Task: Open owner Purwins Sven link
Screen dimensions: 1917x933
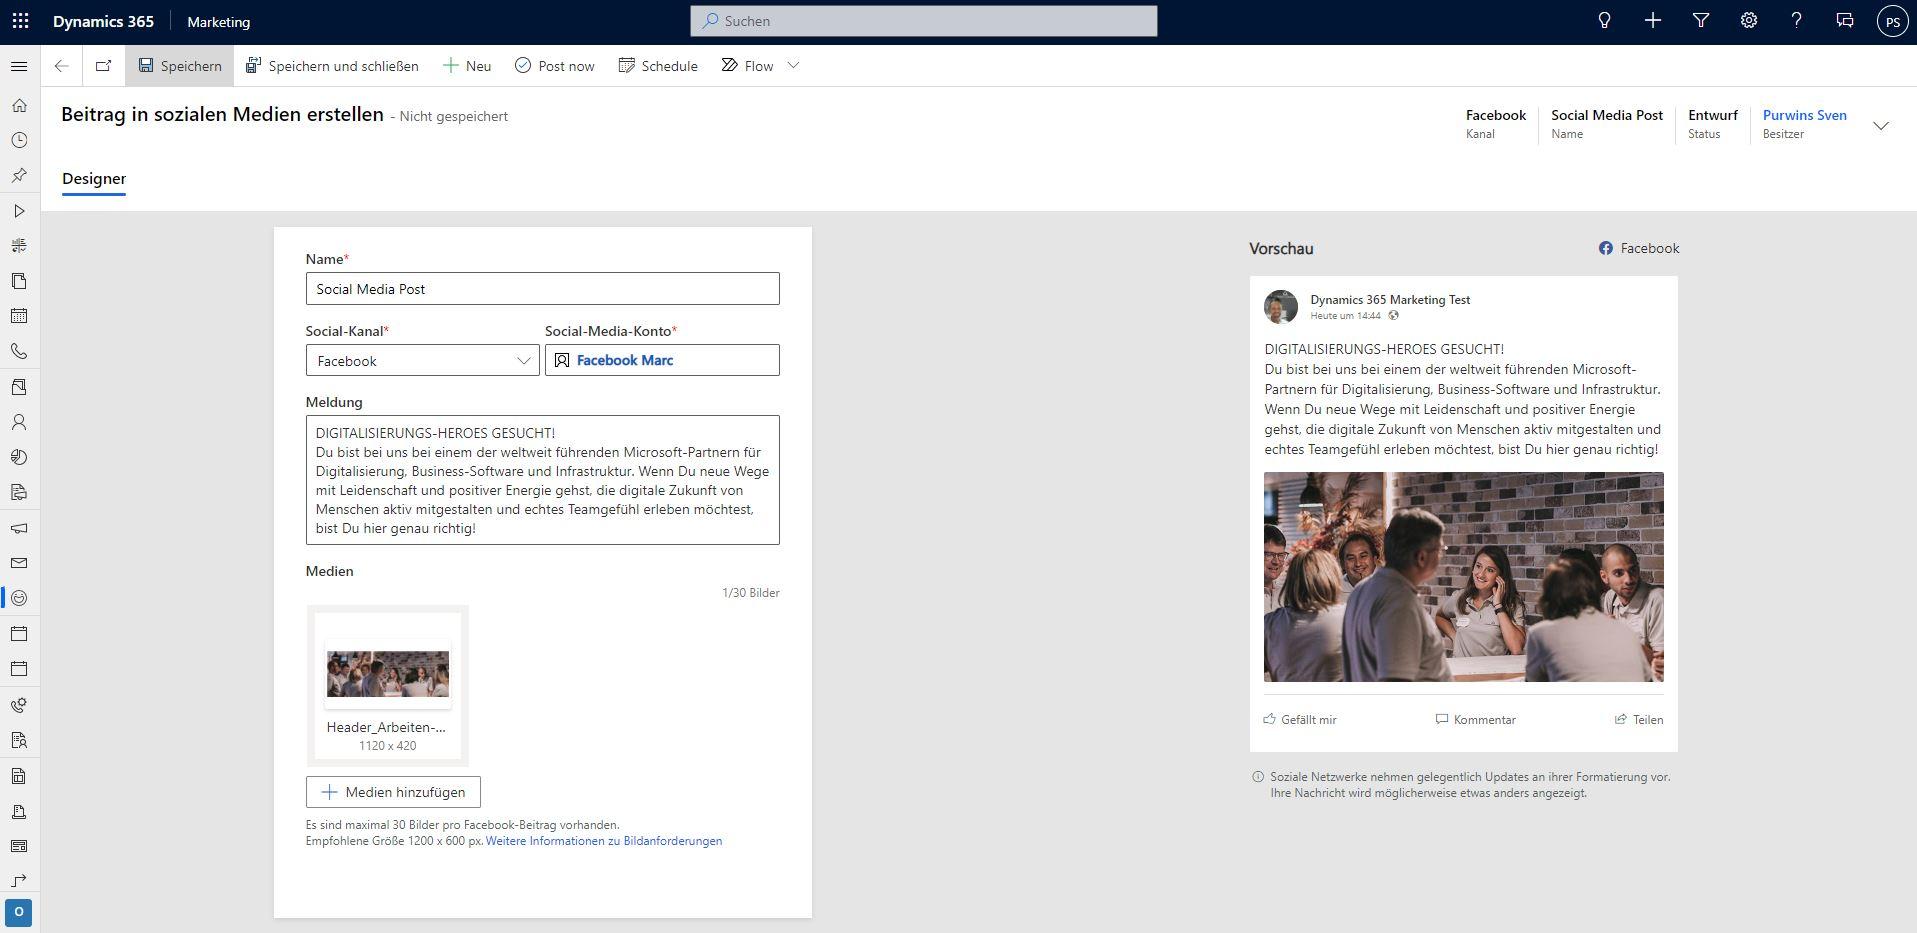Action: (x=1804, y=115)
